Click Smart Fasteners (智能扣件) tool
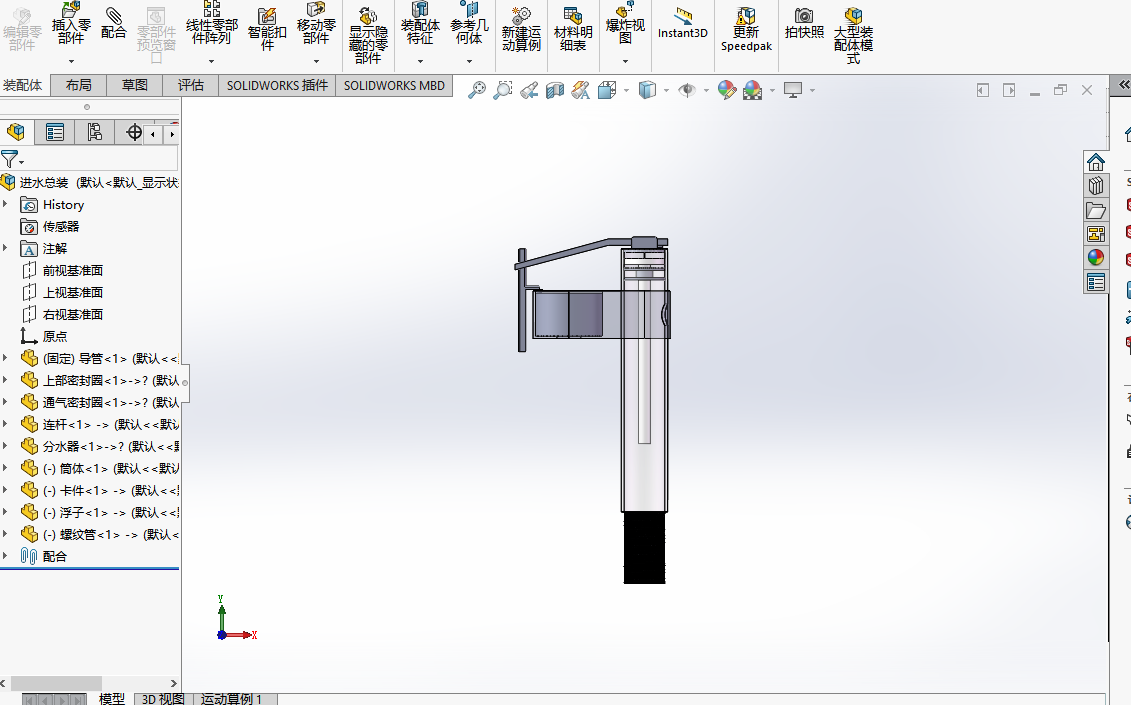Viewport: 1131px width, 705px height. point(267,30)
